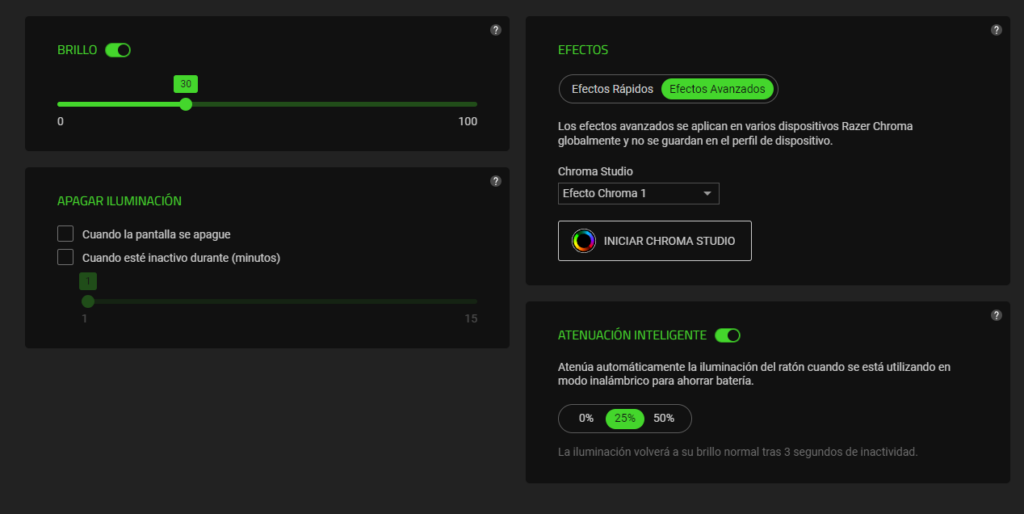The width and height of the screenshot is (1024, 514).
Task: Click the brightness slider handle at 30
Action: (186, 104)
